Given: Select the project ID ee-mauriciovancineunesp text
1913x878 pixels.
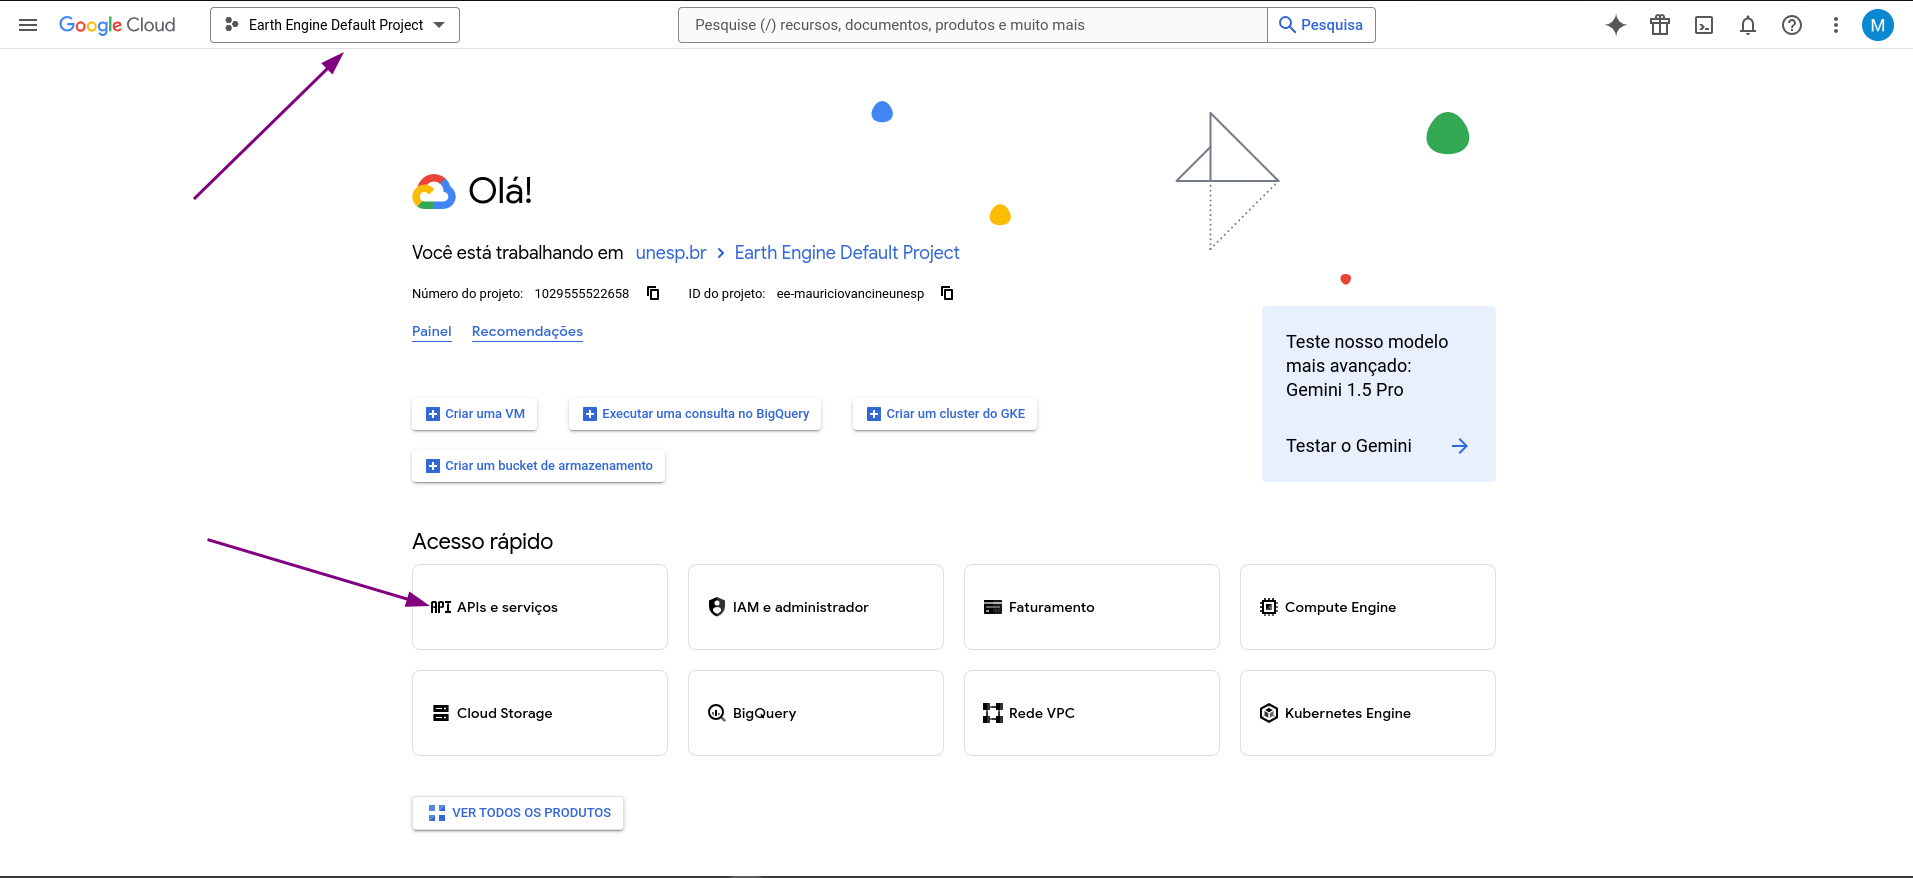Looking at the screenshot, I should click(x=850, y=294).
